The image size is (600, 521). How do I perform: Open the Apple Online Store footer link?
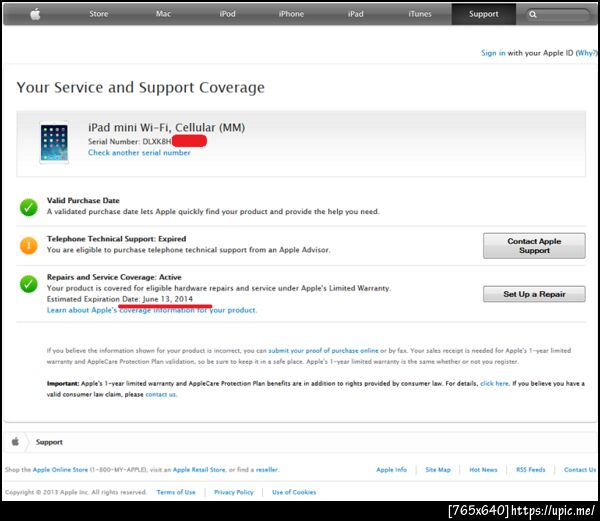pyautogui.click(x=60, y=470)
